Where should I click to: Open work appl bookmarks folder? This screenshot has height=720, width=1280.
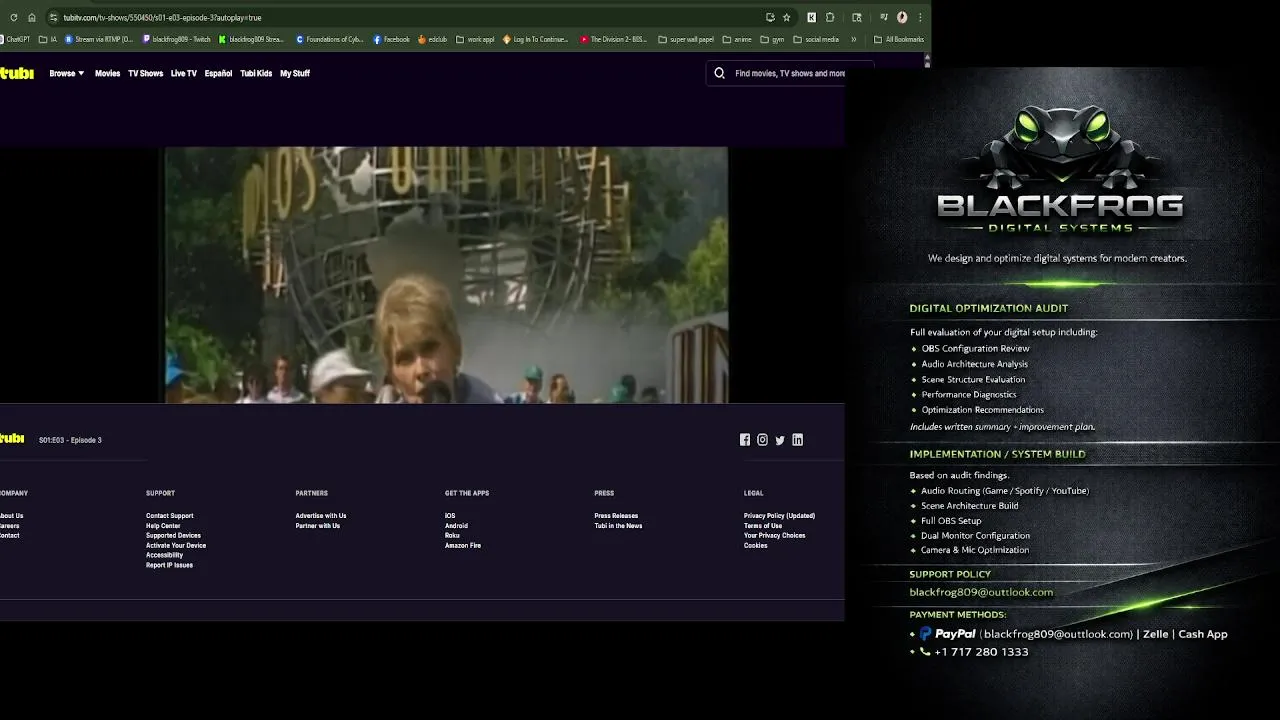(475, 39)
